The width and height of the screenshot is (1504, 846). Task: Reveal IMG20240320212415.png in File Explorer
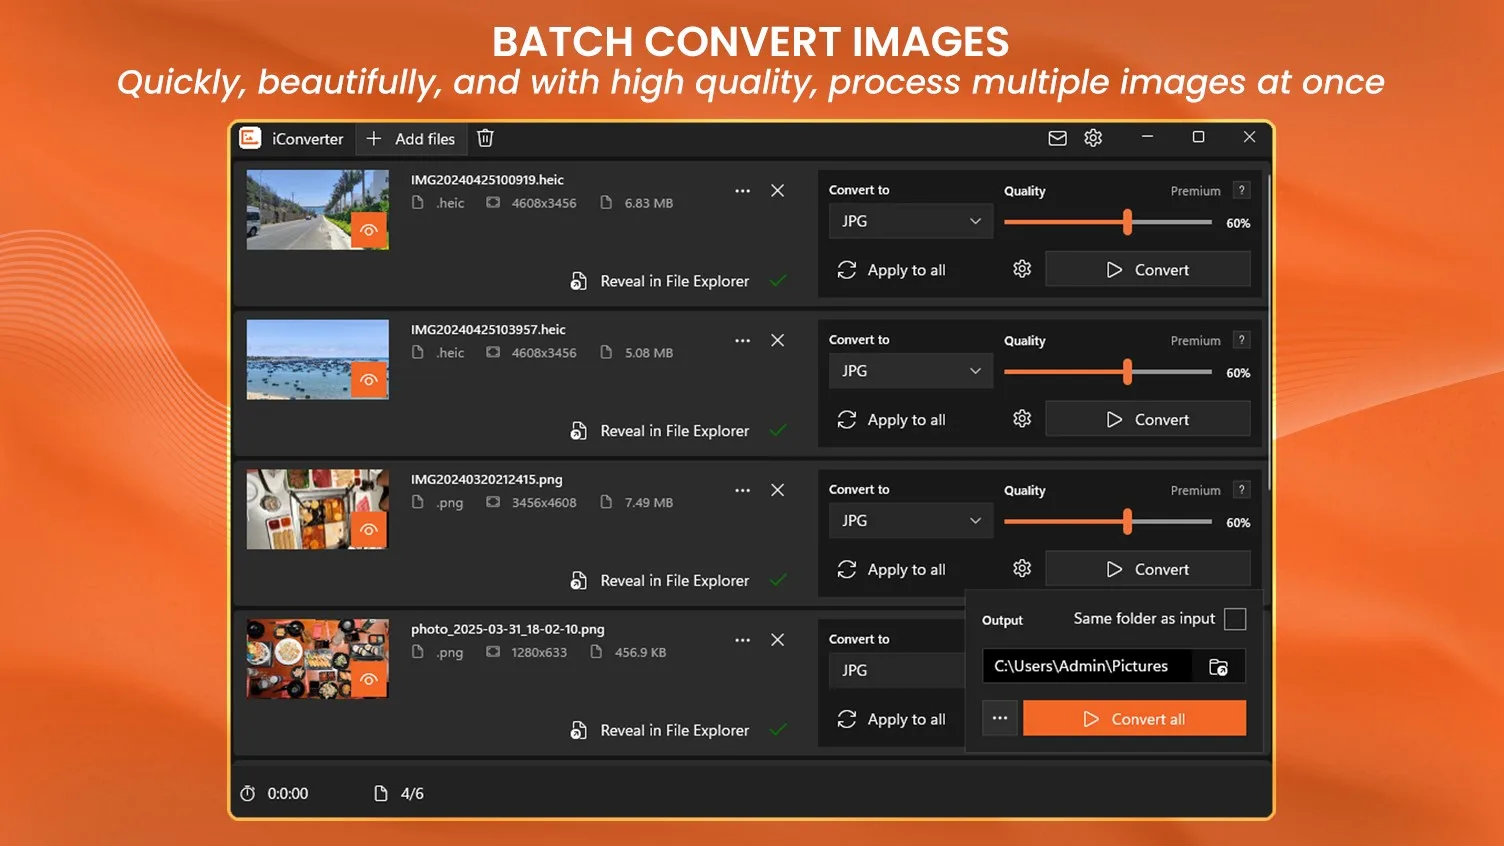point(660,581)
